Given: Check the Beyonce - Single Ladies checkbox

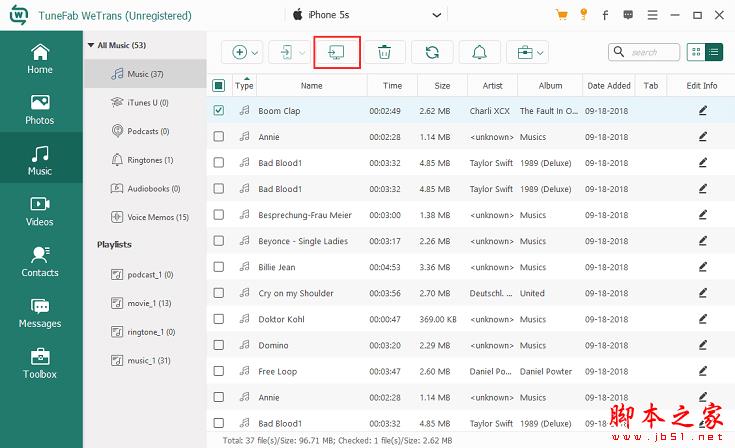Looking at the screenshot, I should (x=218, y=241).
